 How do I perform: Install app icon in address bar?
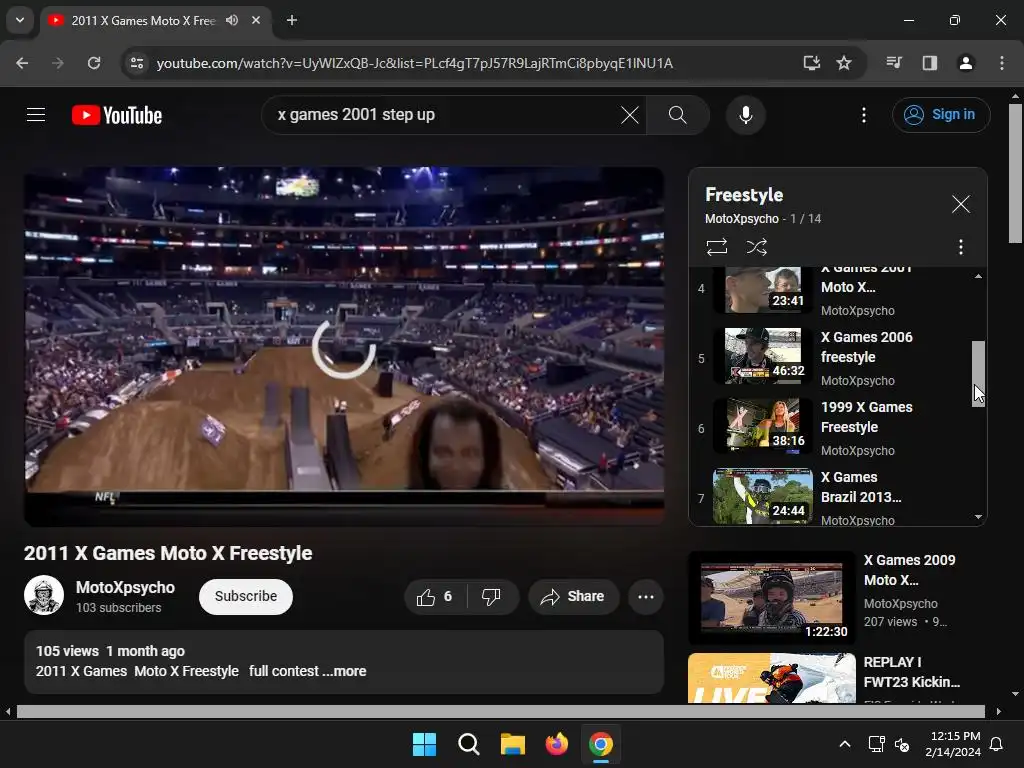[x=811, y=63]
